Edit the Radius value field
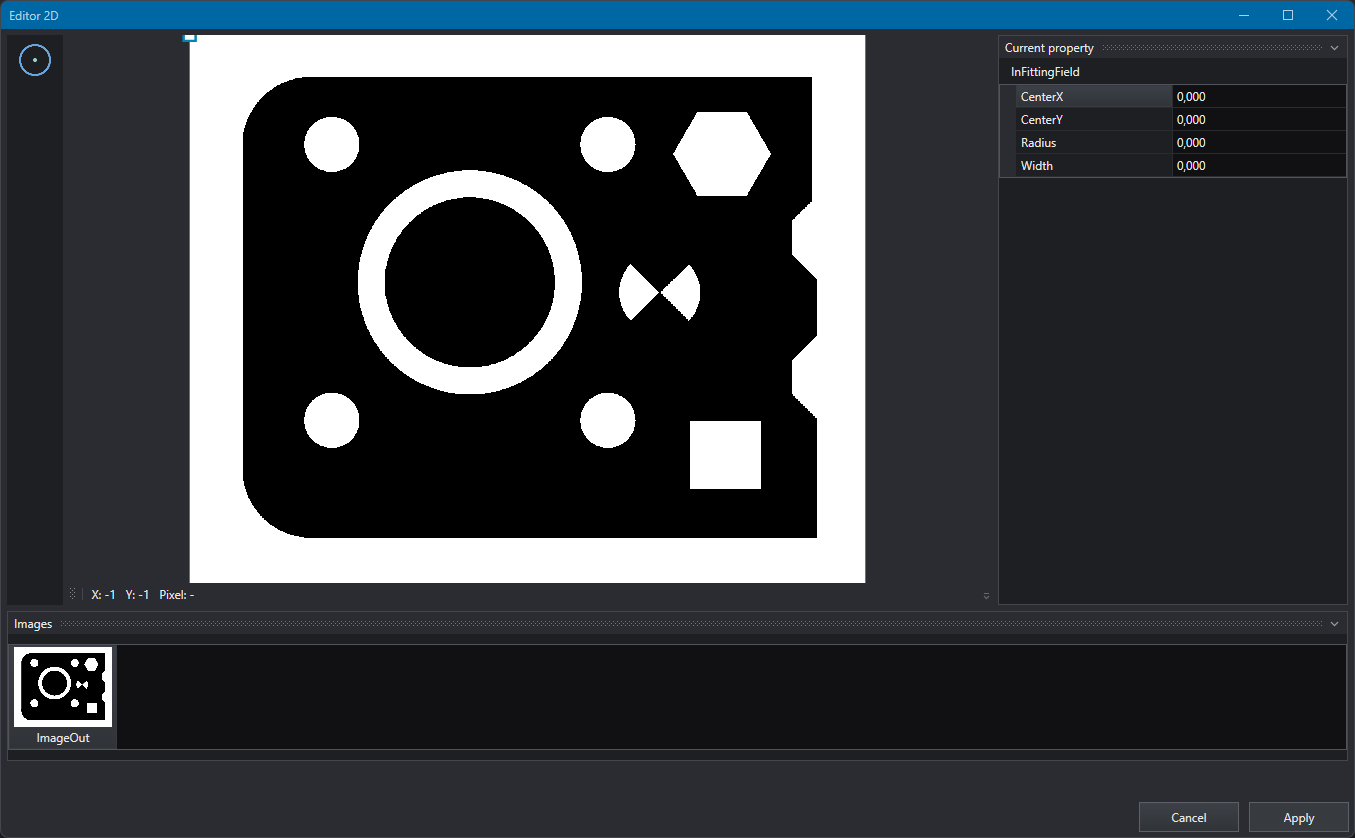 click(x=1259, y=143)
